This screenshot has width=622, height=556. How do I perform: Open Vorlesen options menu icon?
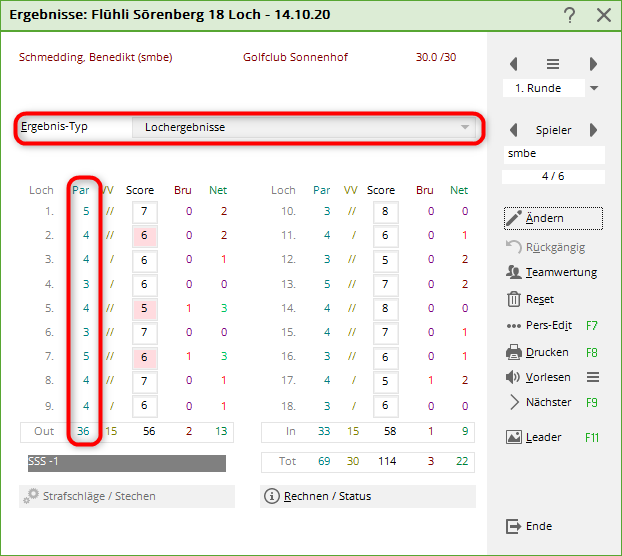592,377
